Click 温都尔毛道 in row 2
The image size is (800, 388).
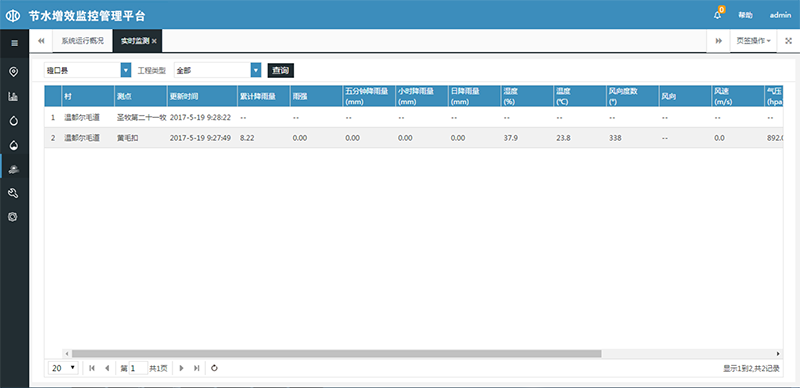pyautogui.click(x=82, y=138)
